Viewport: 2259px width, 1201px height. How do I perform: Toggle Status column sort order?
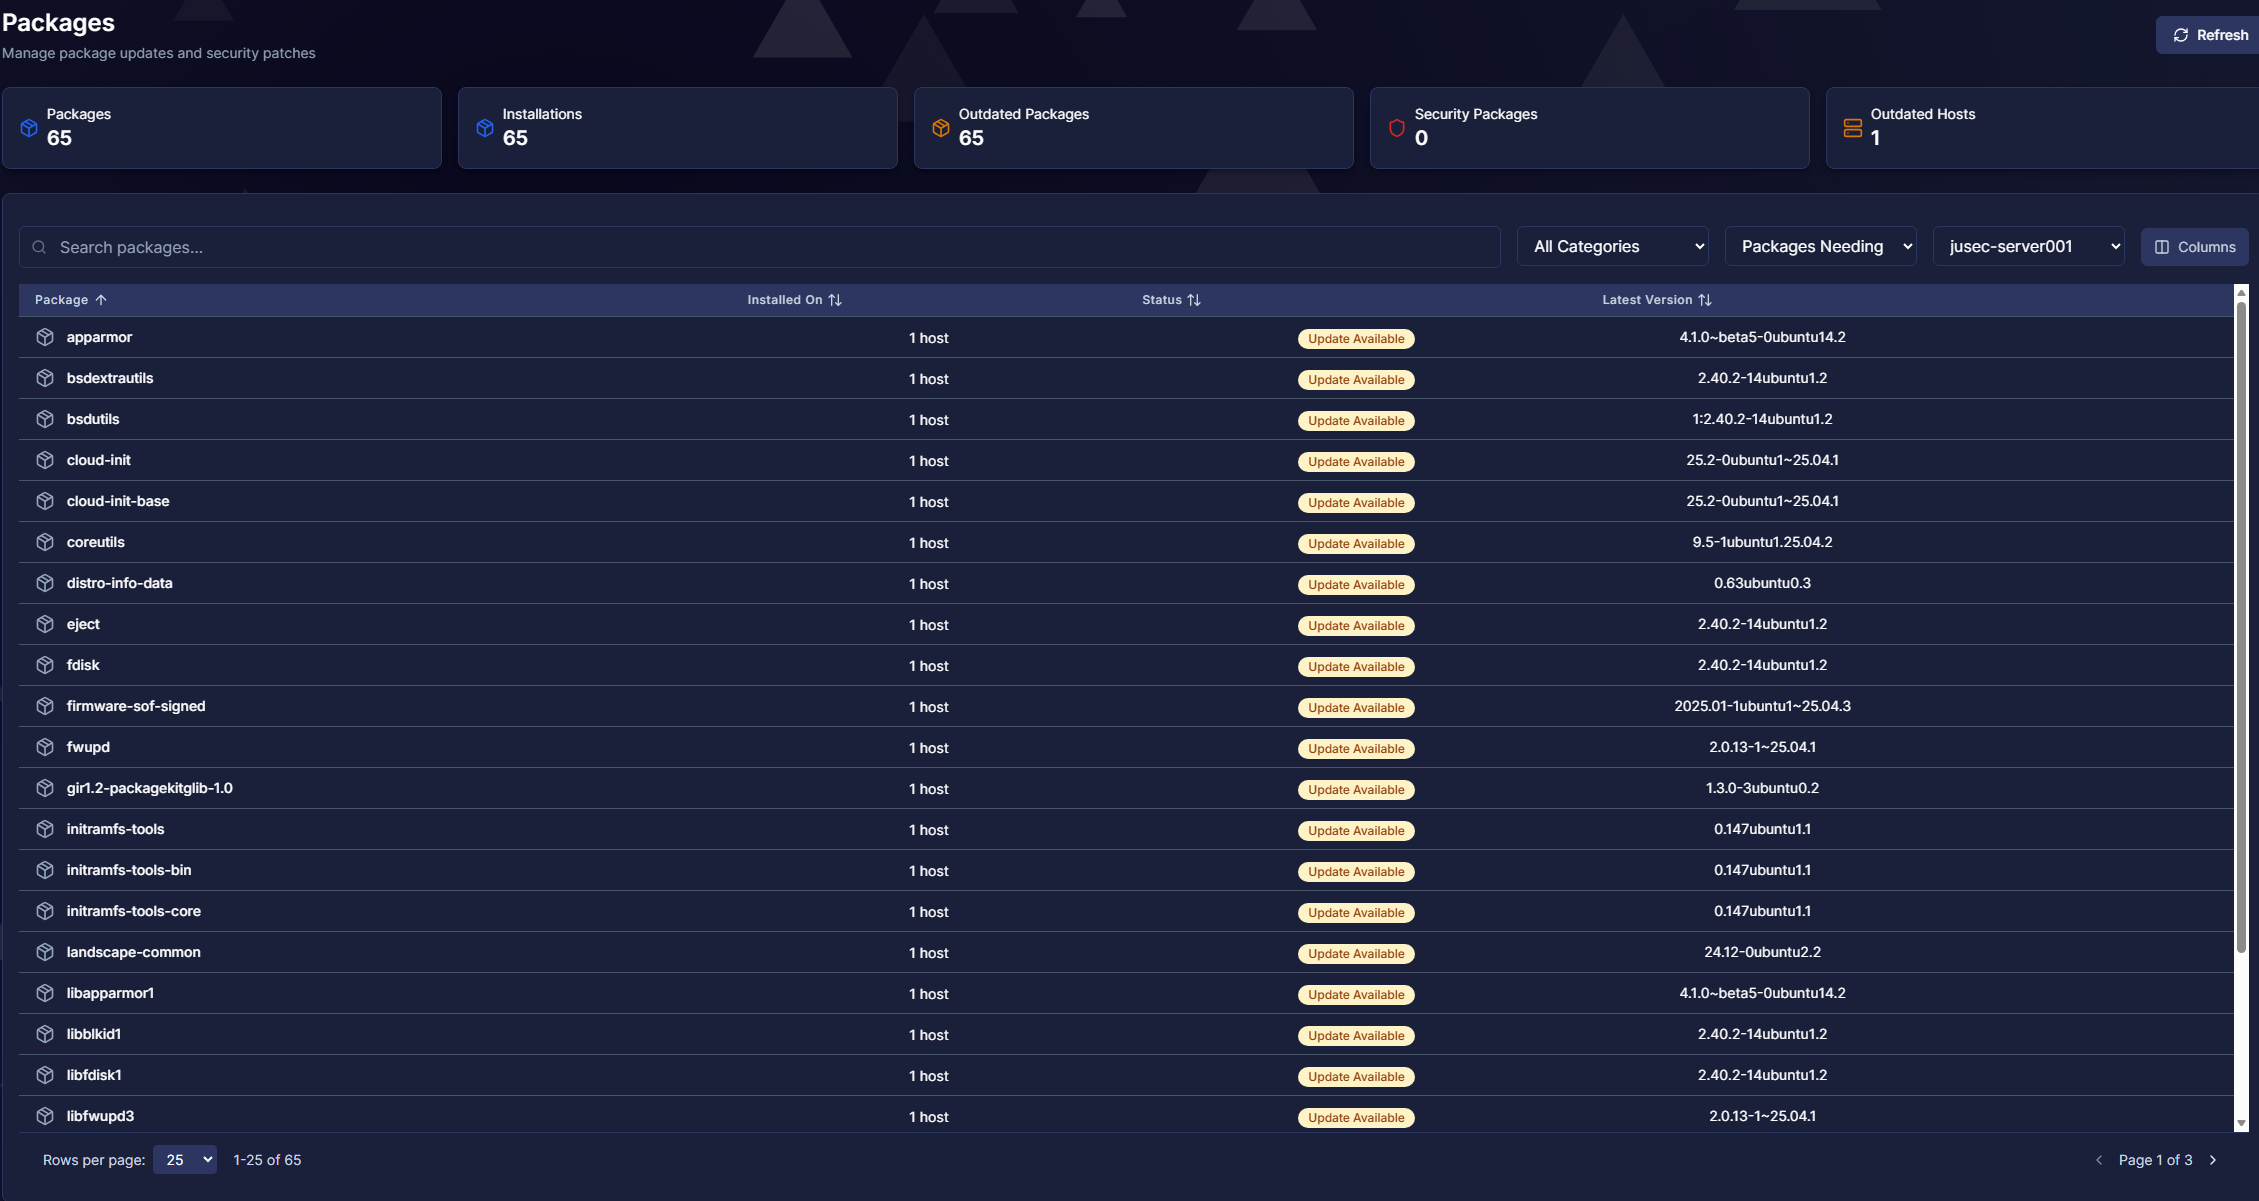[1194, 300]
